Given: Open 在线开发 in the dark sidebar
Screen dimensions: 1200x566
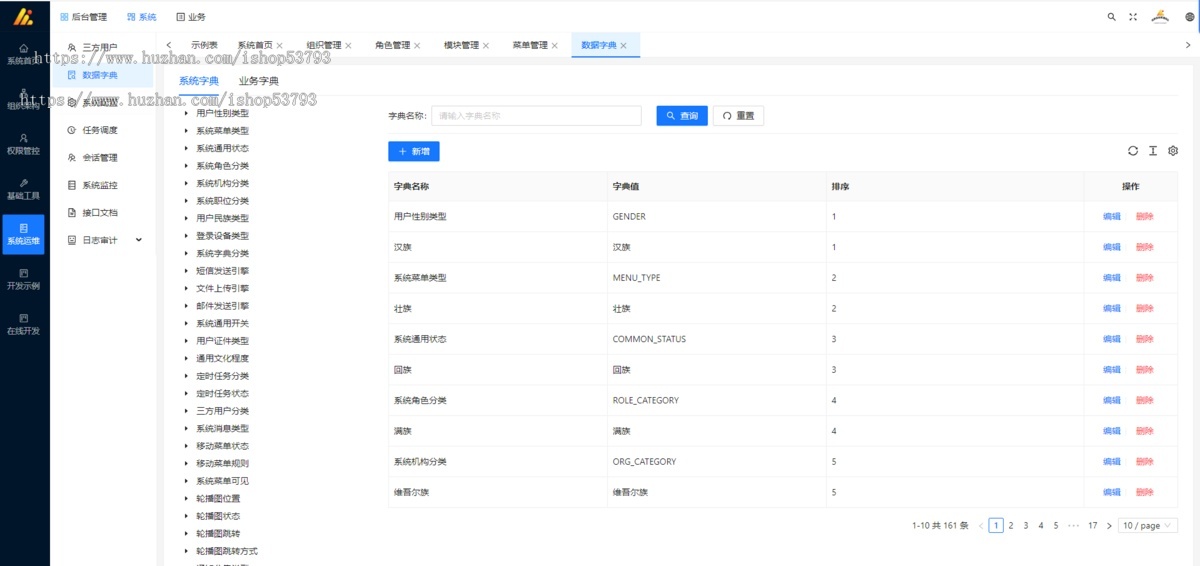Looking at the screenshot, I should coord(24,325).
